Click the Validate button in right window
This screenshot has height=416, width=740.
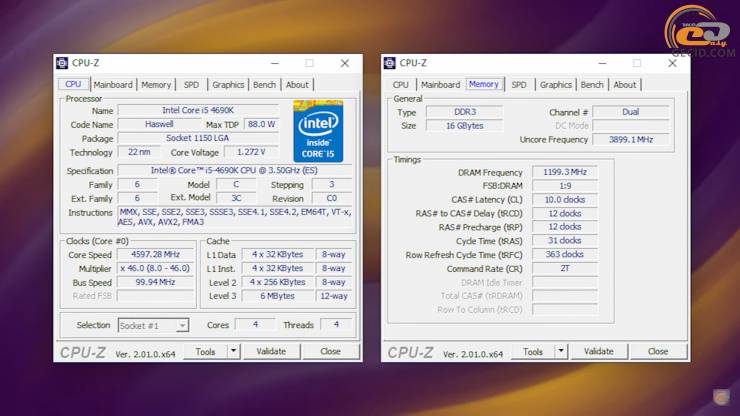598,351
